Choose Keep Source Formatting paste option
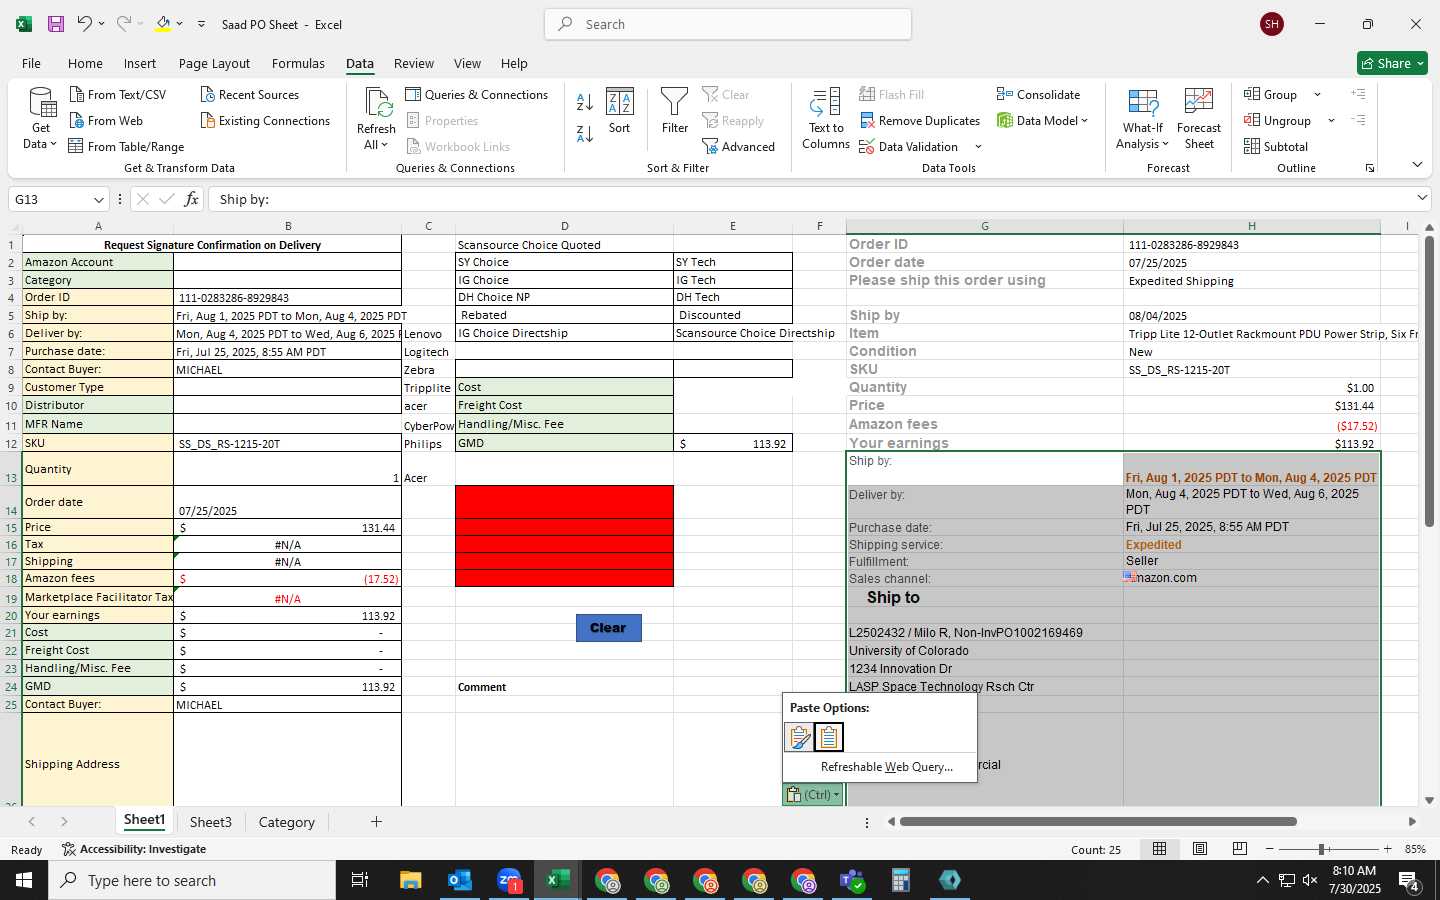 [x=799, y=737]
